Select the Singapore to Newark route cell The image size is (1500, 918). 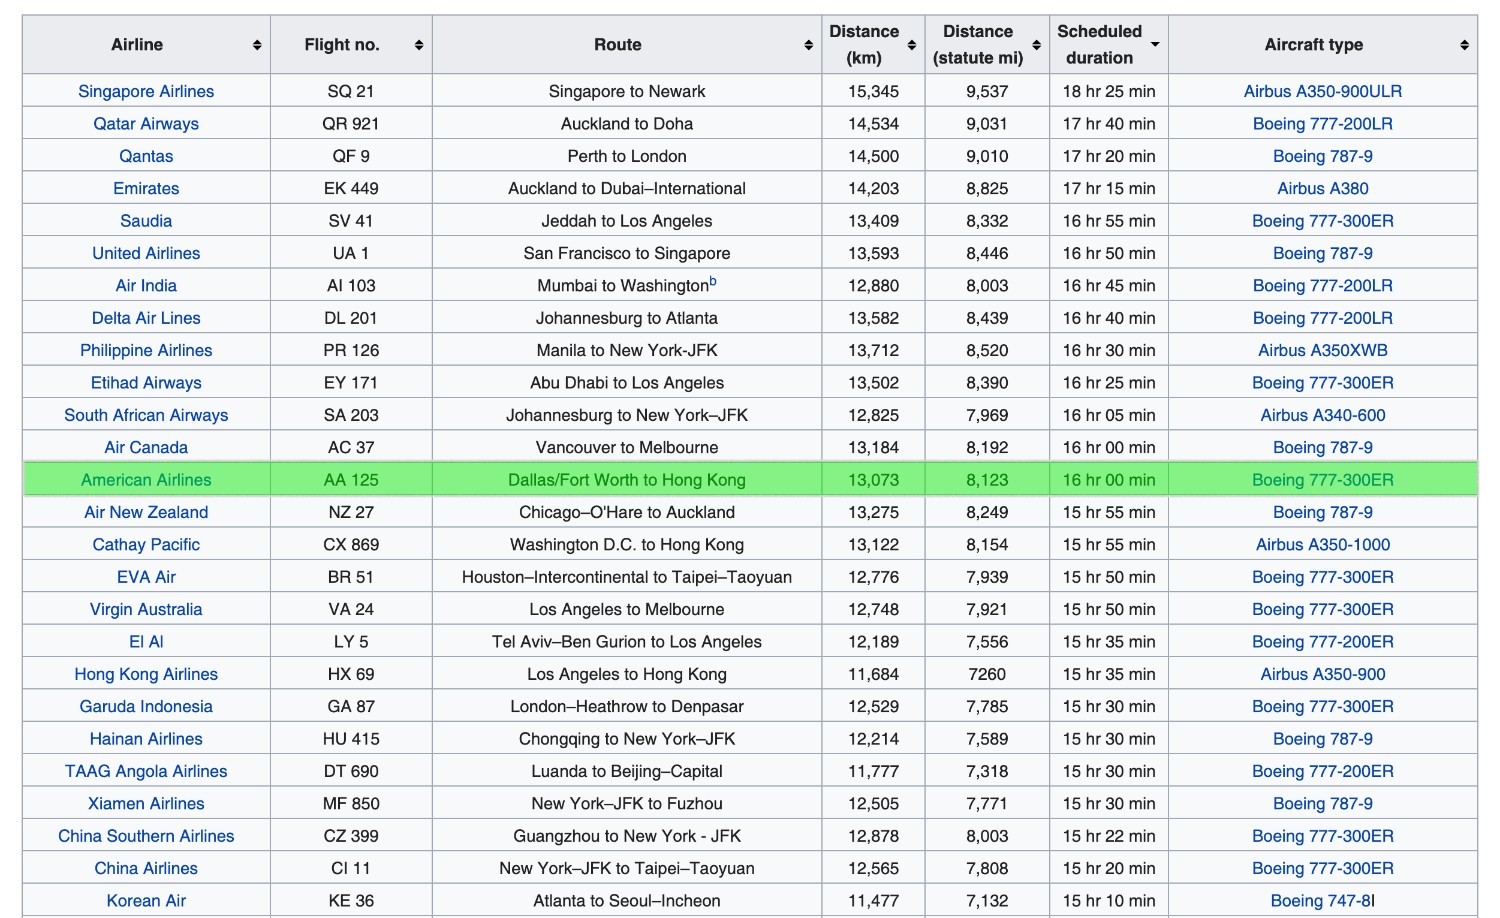pyautogui.click(x=627, y=91)
